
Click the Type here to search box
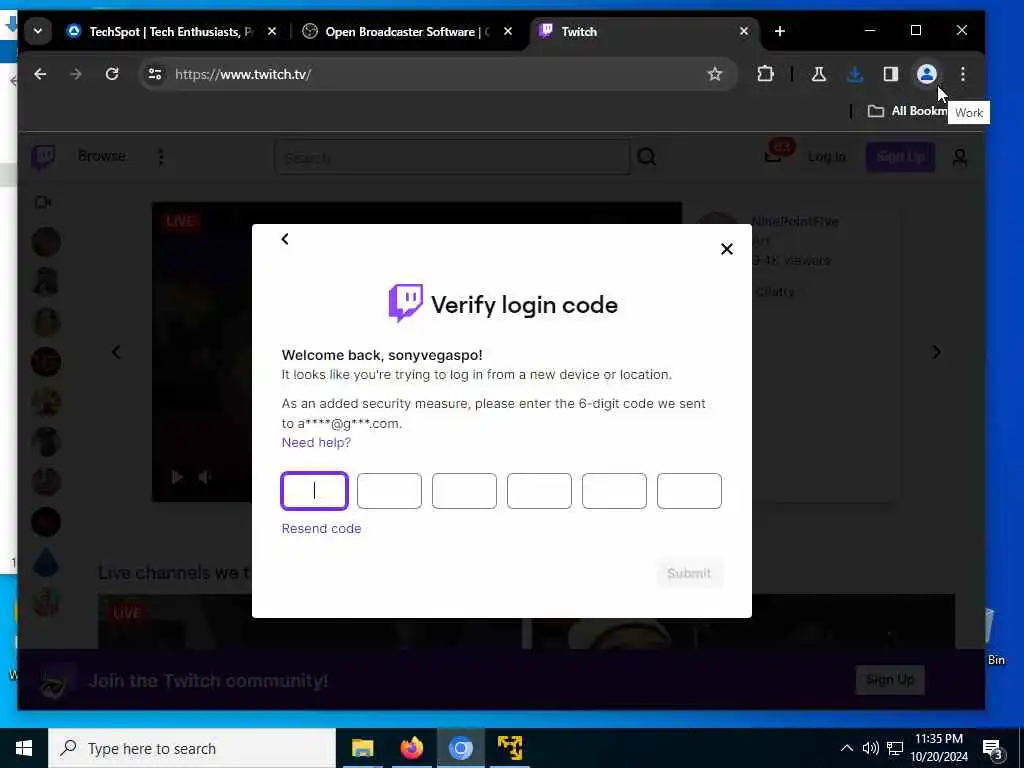(x=192, y=748)
